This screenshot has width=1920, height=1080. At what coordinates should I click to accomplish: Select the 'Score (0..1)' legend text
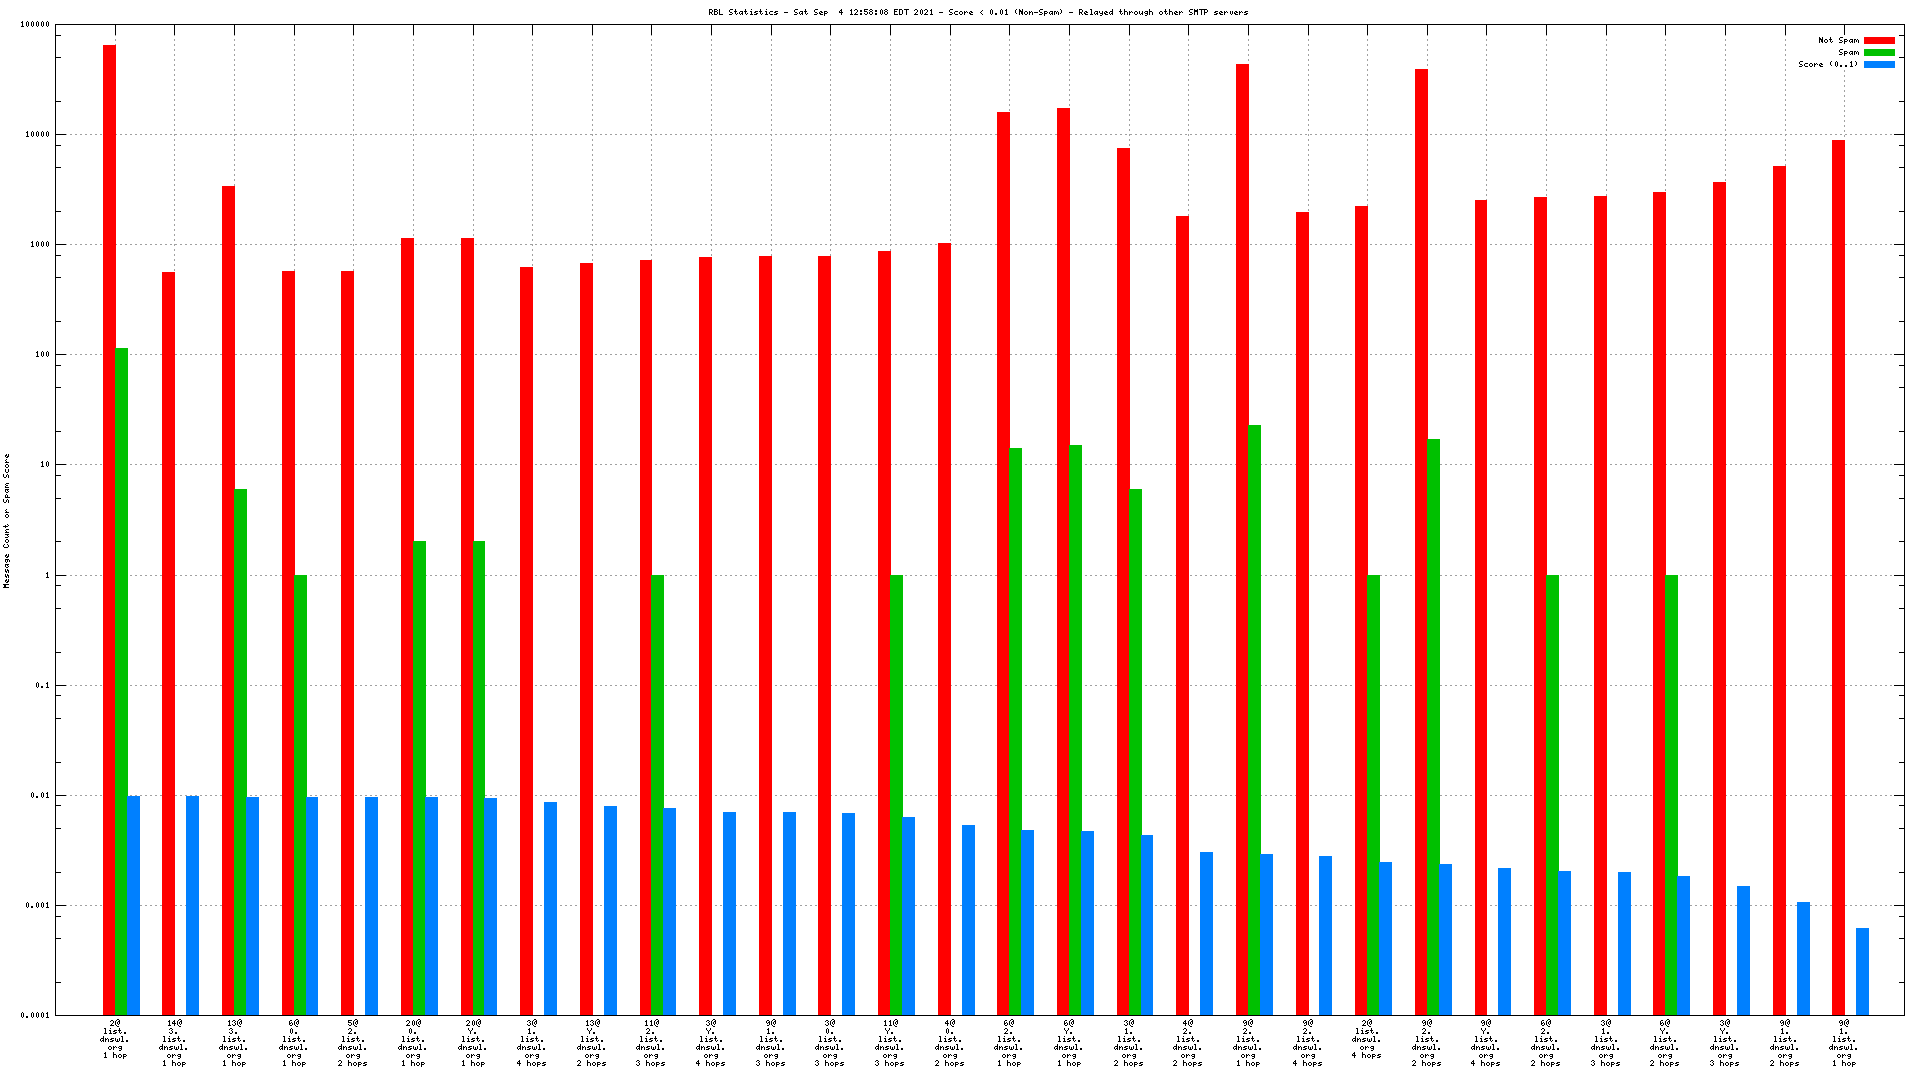1828,64
